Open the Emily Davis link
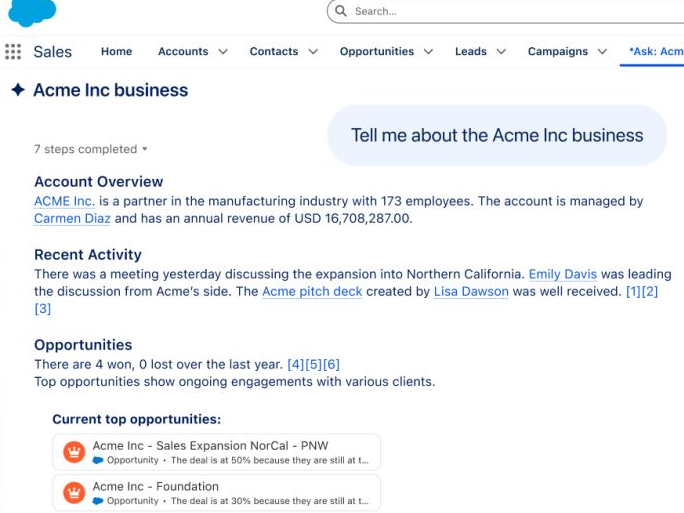Screen dimensions: 684x513 563,274
